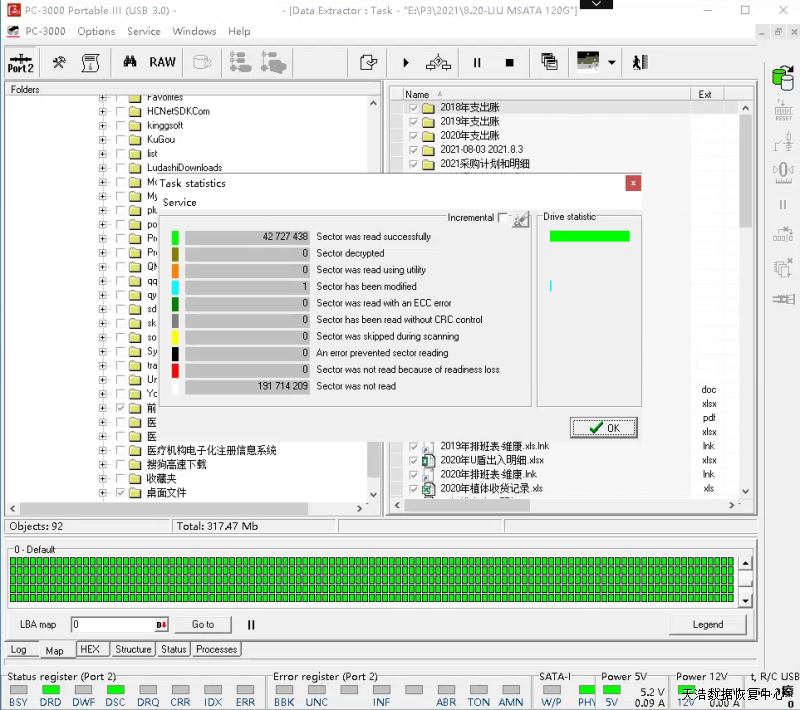
Task: Switch to the HEX tab
Action: point(89,649)
